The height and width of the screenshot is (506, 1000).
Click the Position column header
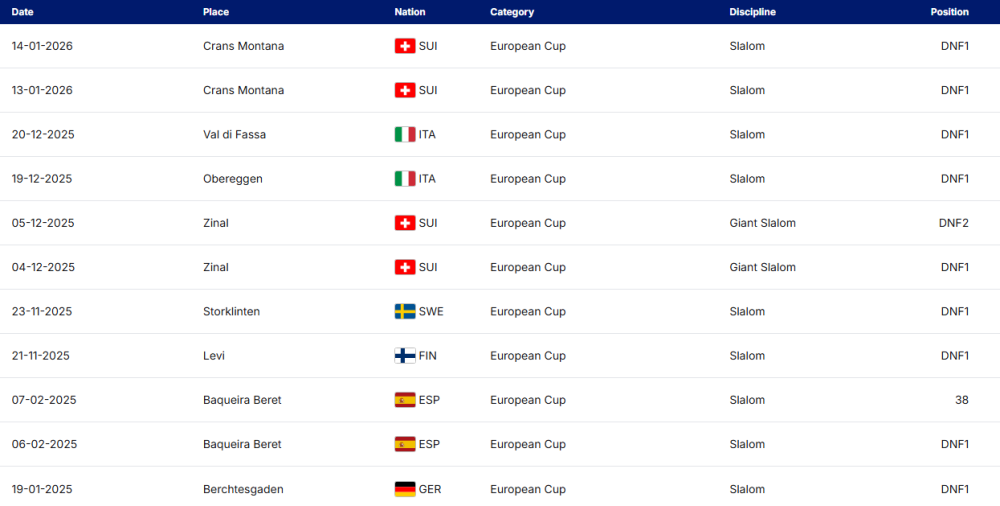tap(949, 12)
